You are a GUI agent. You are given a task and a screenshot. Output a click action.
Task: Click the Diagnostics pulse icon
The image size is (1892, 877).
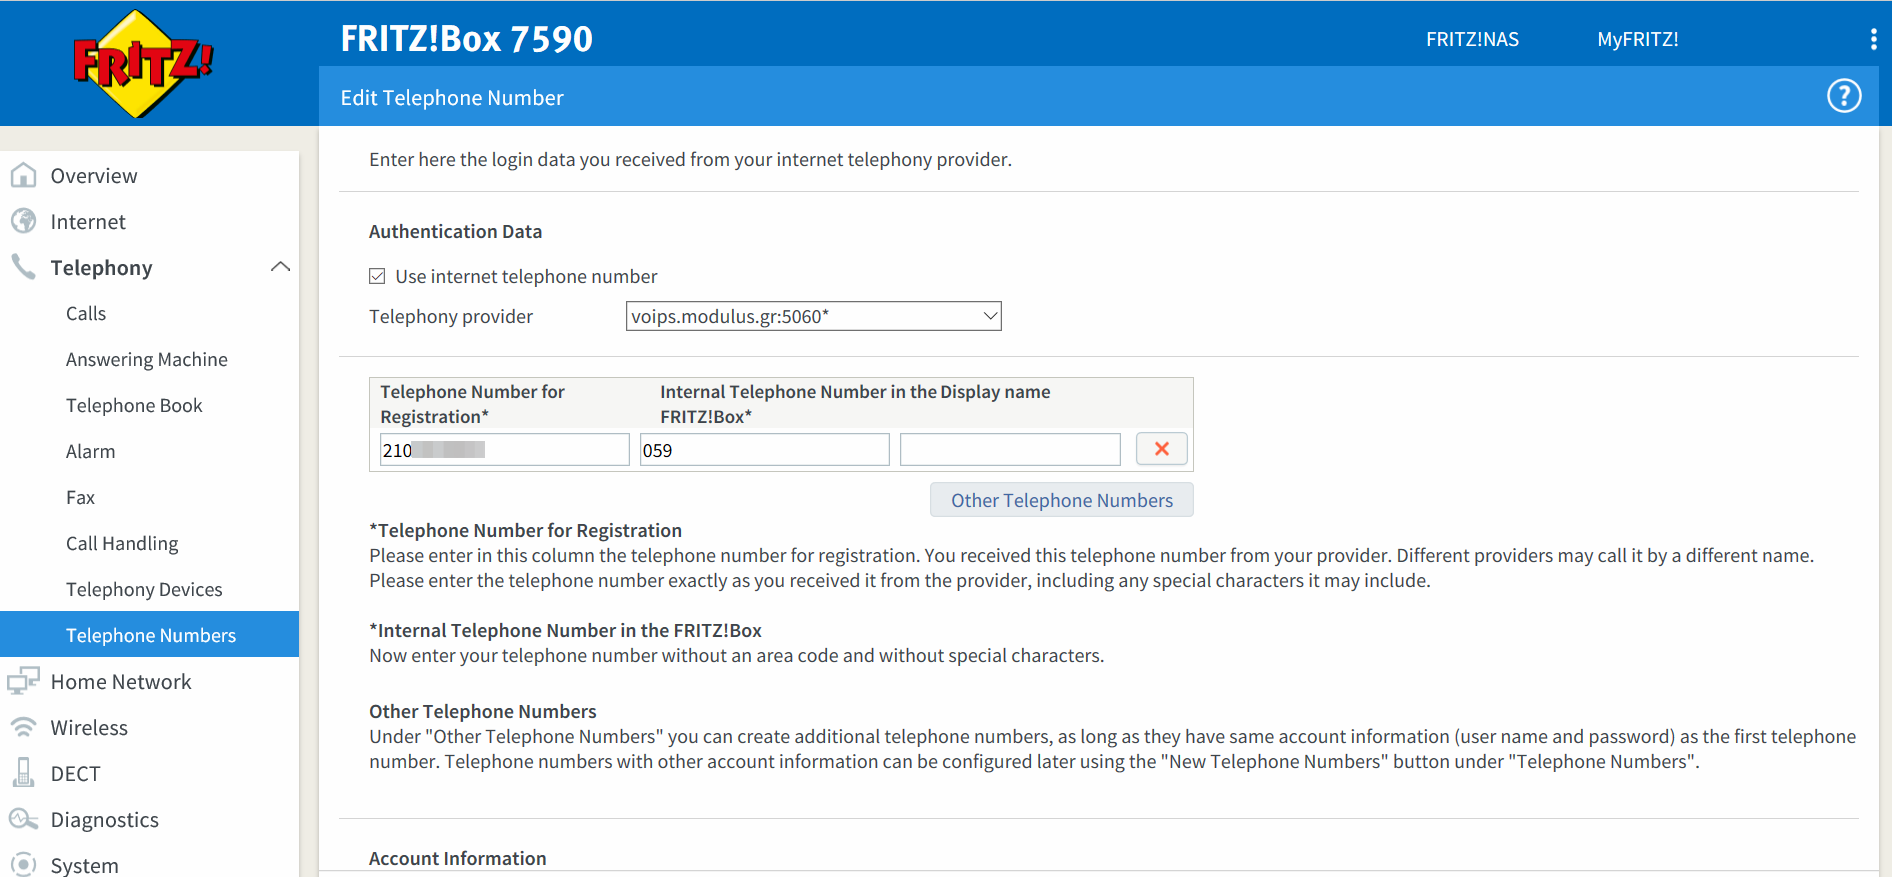pyautogui.click(x=23, y=819)
